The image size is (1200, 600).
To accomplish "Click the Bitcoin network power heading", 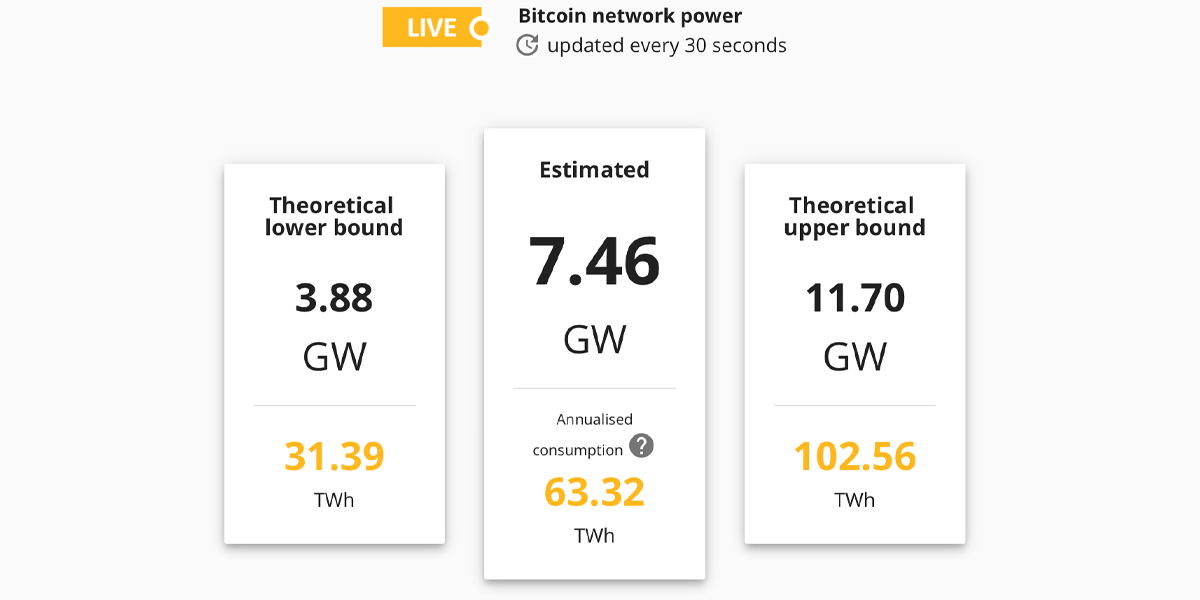I will point(630,16).
